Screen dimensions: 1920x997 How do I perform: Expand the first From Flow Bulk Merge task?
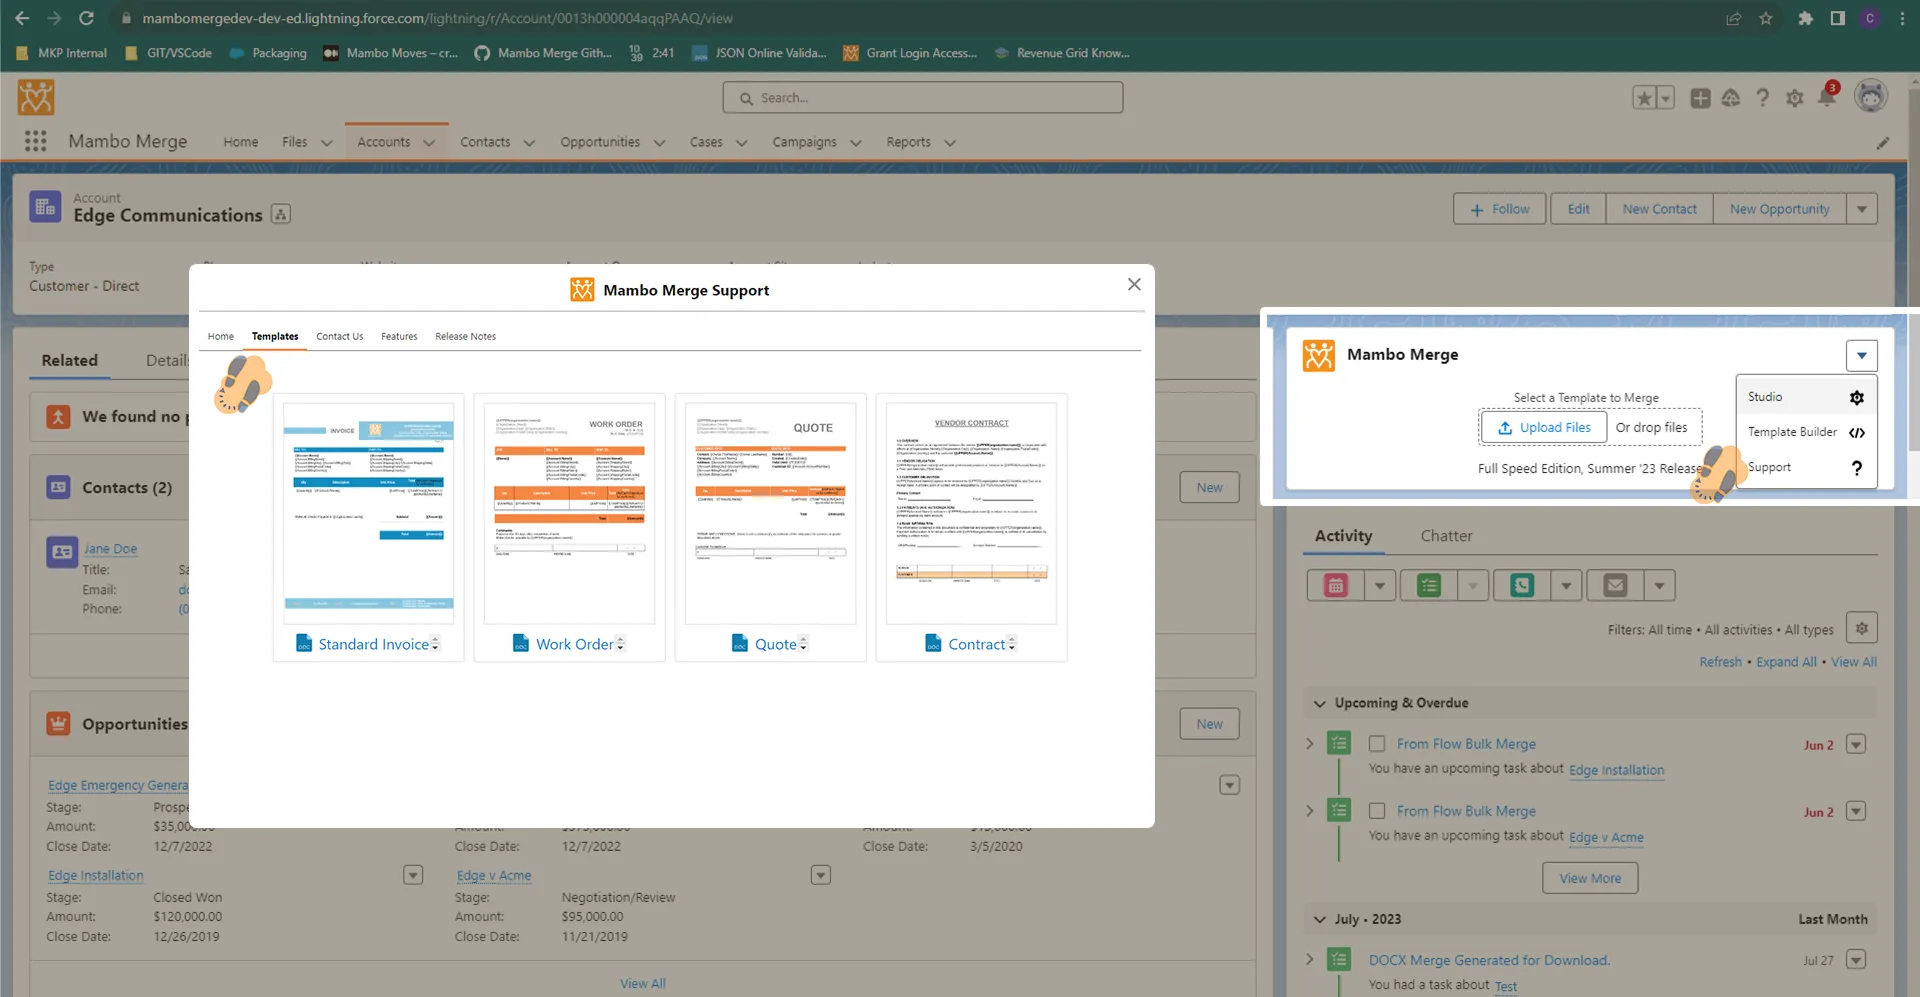point(1310,744)
